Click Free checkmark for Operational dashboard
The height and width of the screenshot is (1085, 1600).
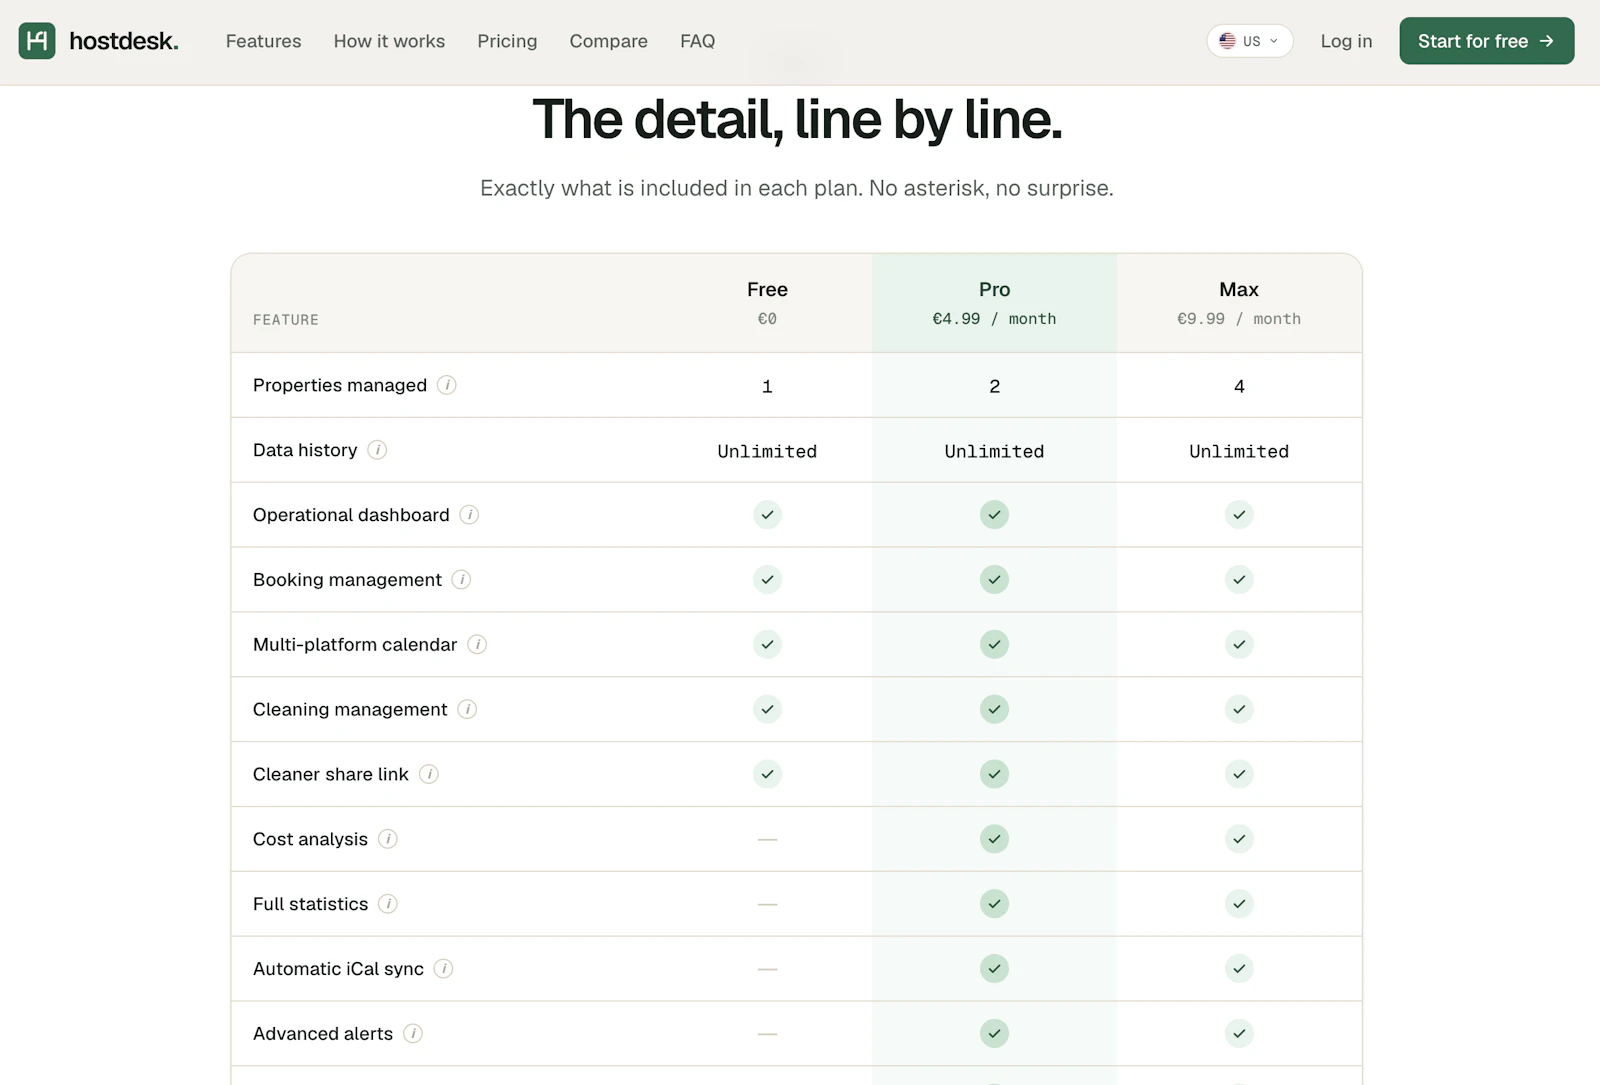767,515
